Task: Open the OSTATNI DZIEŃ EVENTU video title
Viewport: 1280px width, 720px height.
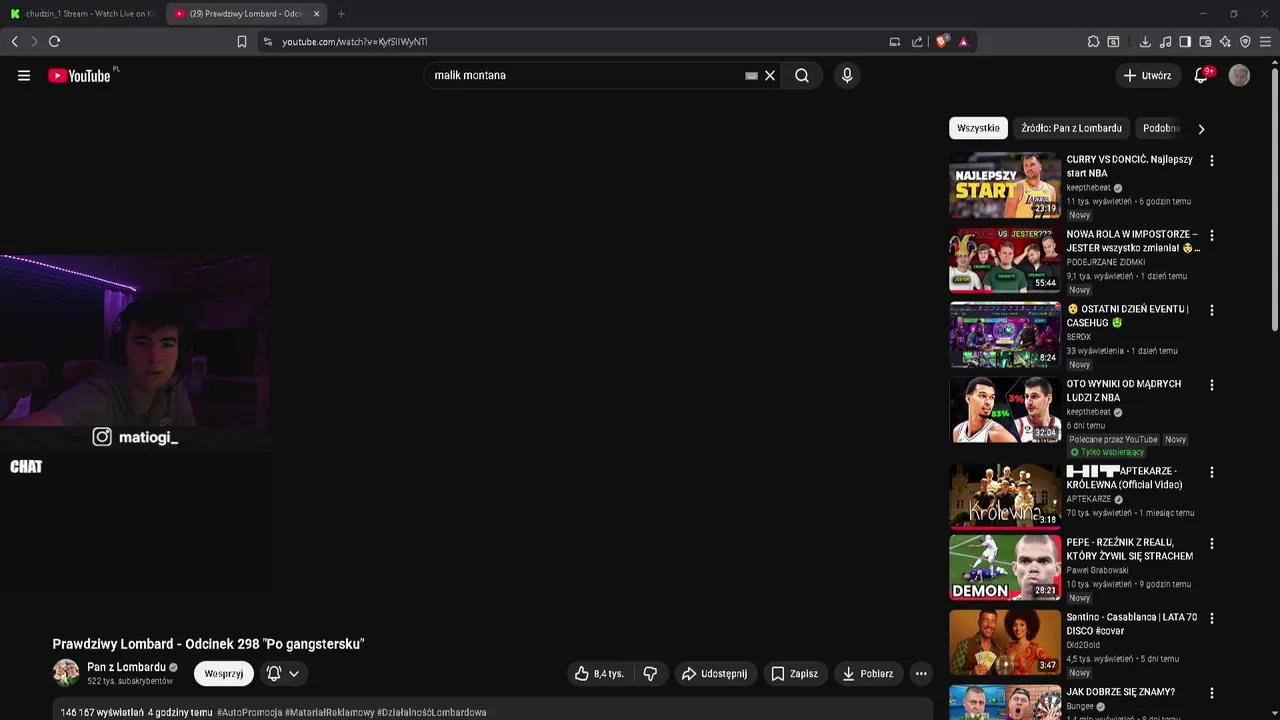Action: [x=1127, y=316]
